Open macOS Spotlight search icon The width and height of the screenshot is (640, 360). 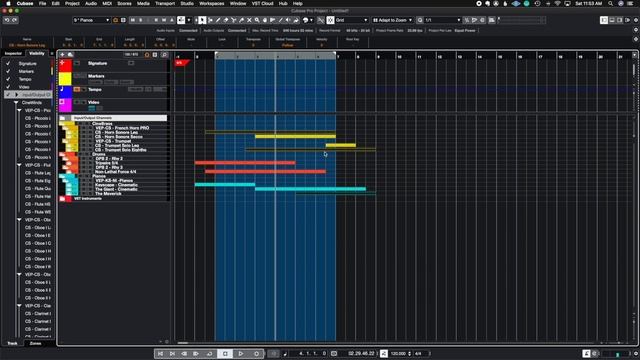click(x=610, y=3)
